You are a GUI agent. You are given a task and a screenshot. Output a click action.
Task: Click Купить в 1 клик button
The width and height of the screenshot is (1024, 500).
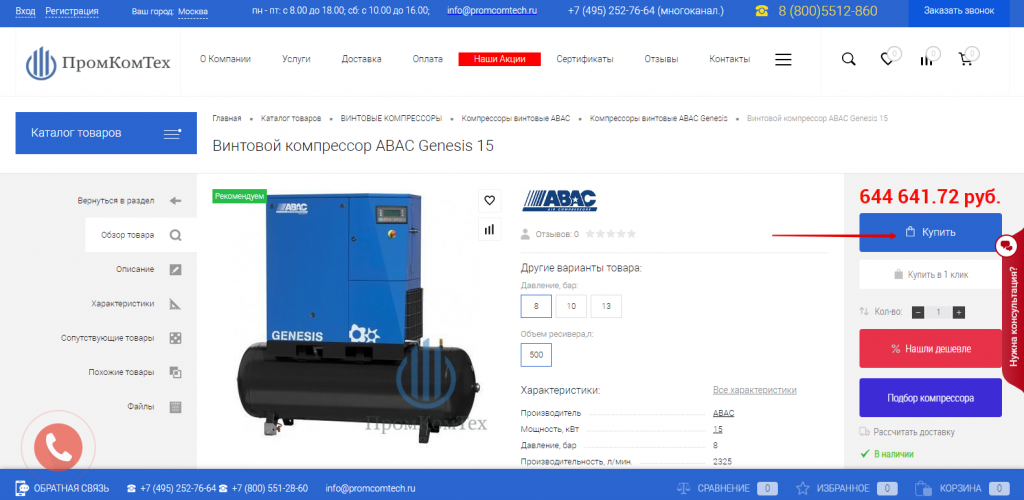(930, 275)
